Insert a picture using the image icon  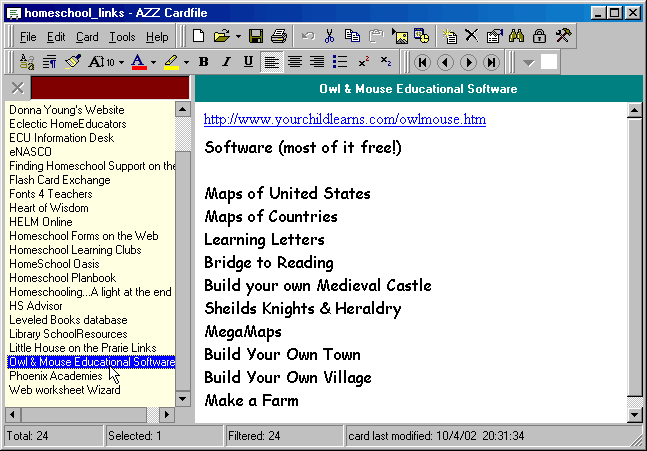(400, 36)
